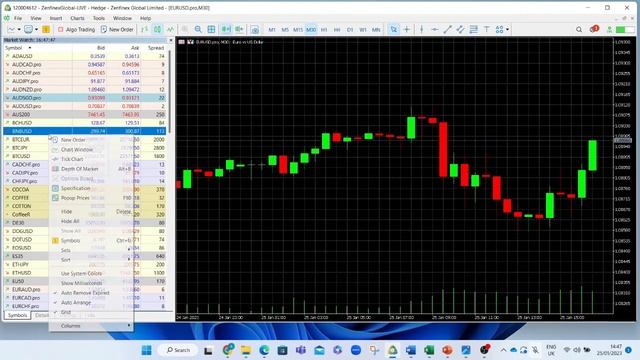The image size is (640, 360).
Task: Open the chart type icon in toolbar
Action: tap(11, 29)
